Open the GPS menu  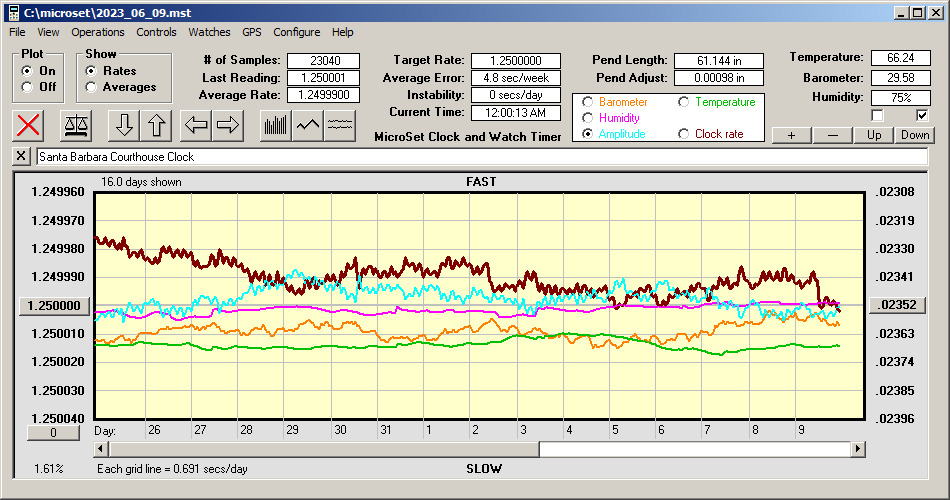point(251,32)
